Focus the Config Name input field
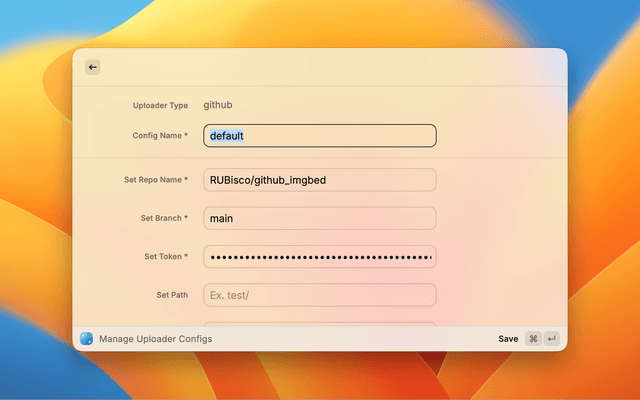Image resolution: width=640 pixels, height=400 pixels. [x=320, y=135]
